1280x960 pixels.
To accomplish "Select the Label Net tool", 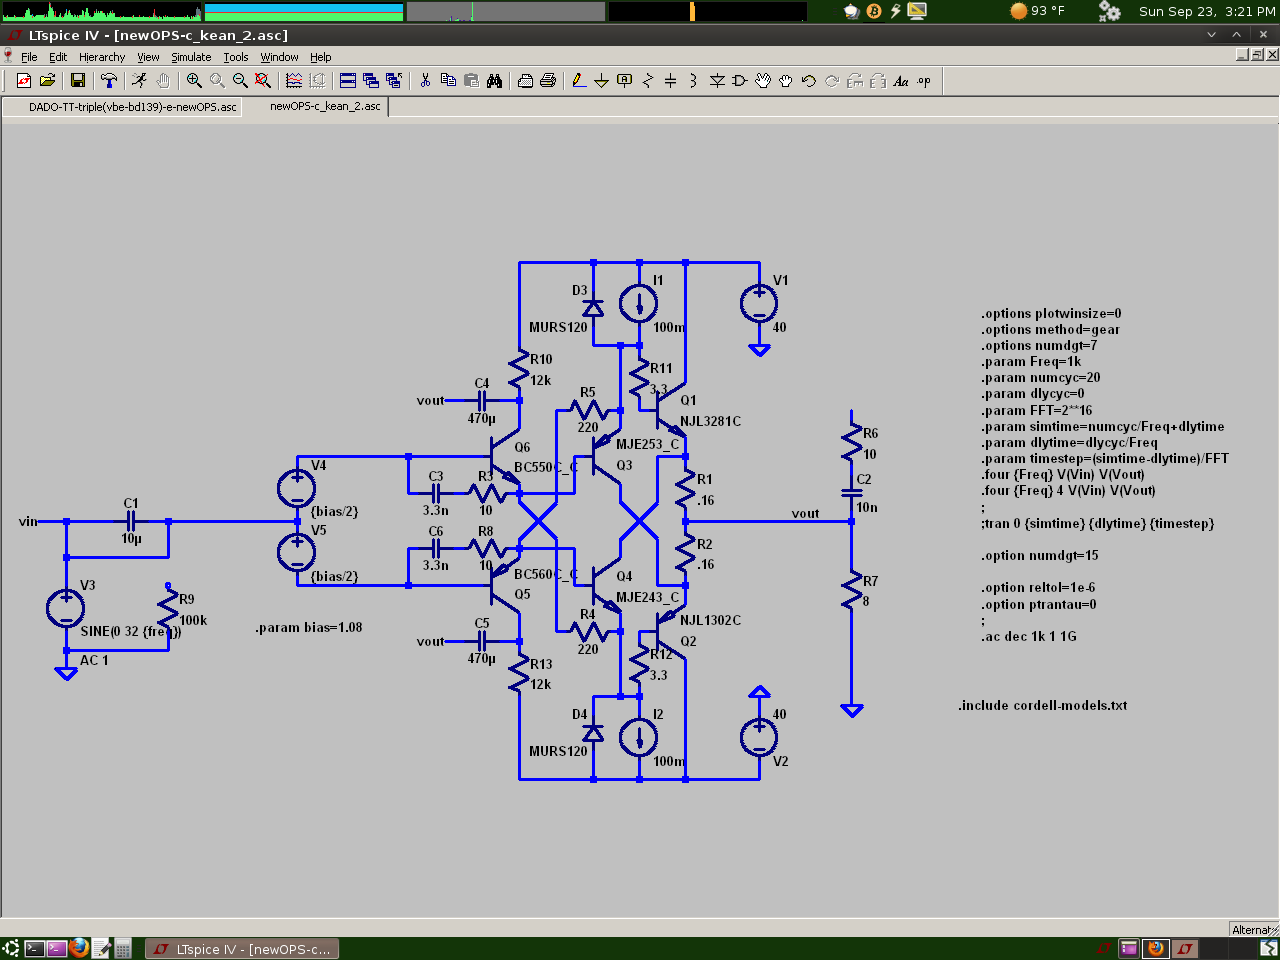I will [625, 81].
